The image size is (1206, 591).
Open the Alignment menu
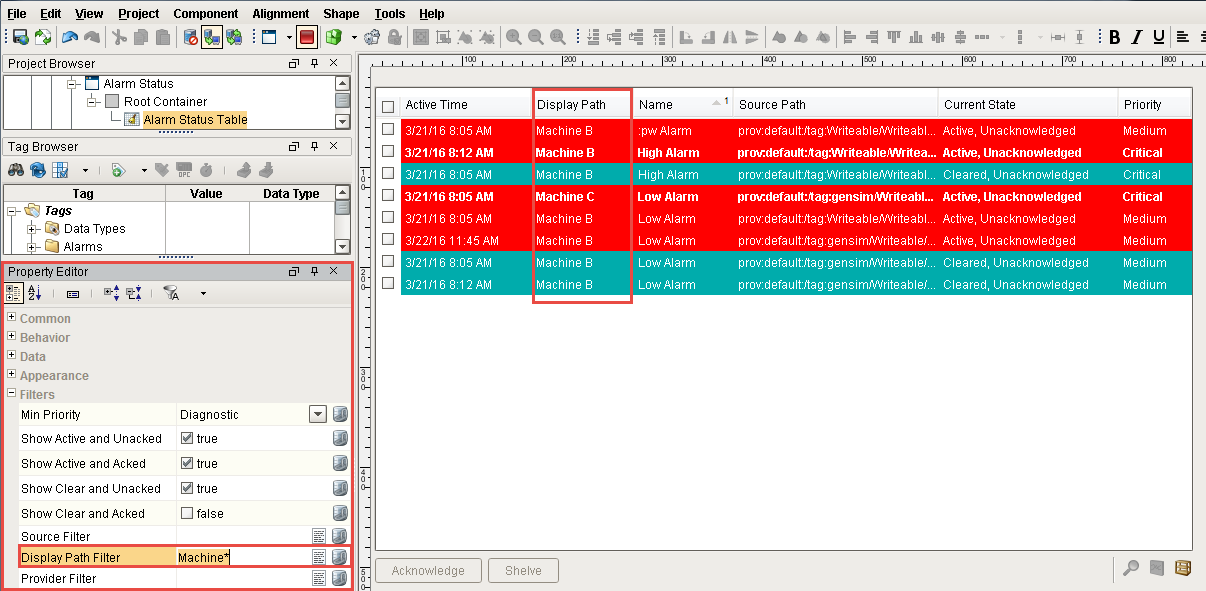(x=280, y=13)
